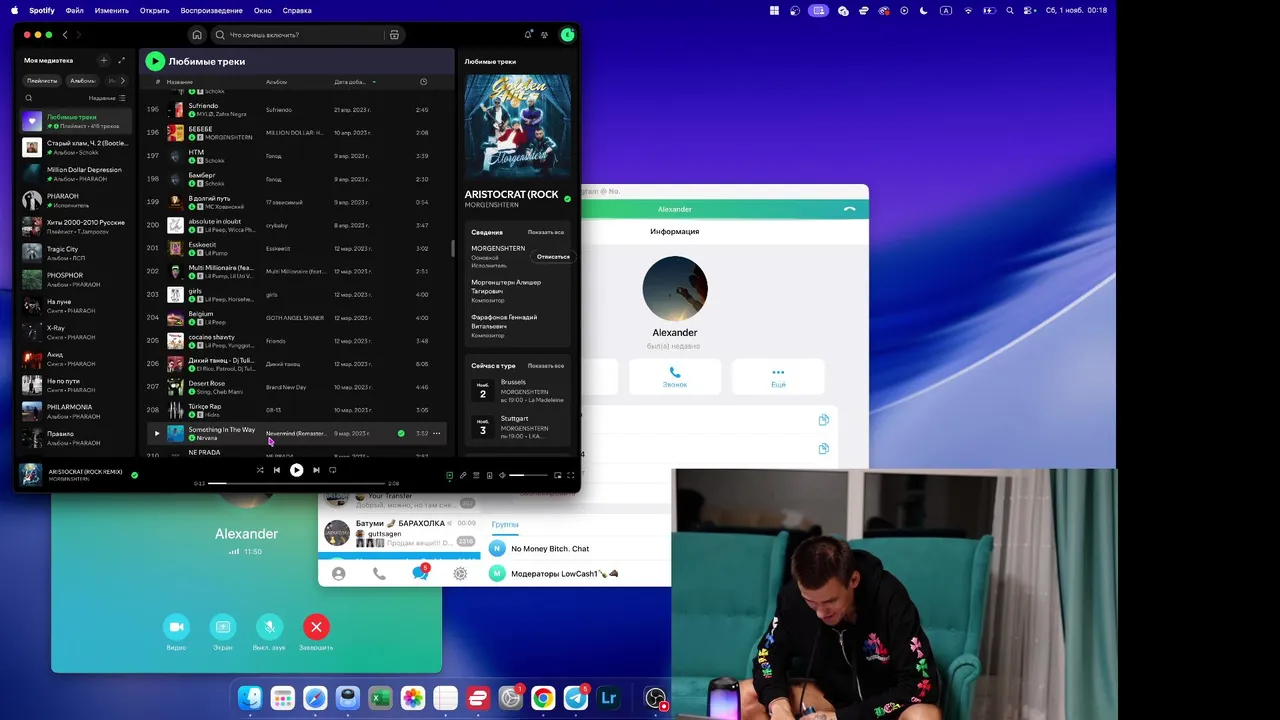The width and height of the screenshot is (1280, 720).
Task: Open the Недавние sort dropdown in the library
Action: [107, 98]
